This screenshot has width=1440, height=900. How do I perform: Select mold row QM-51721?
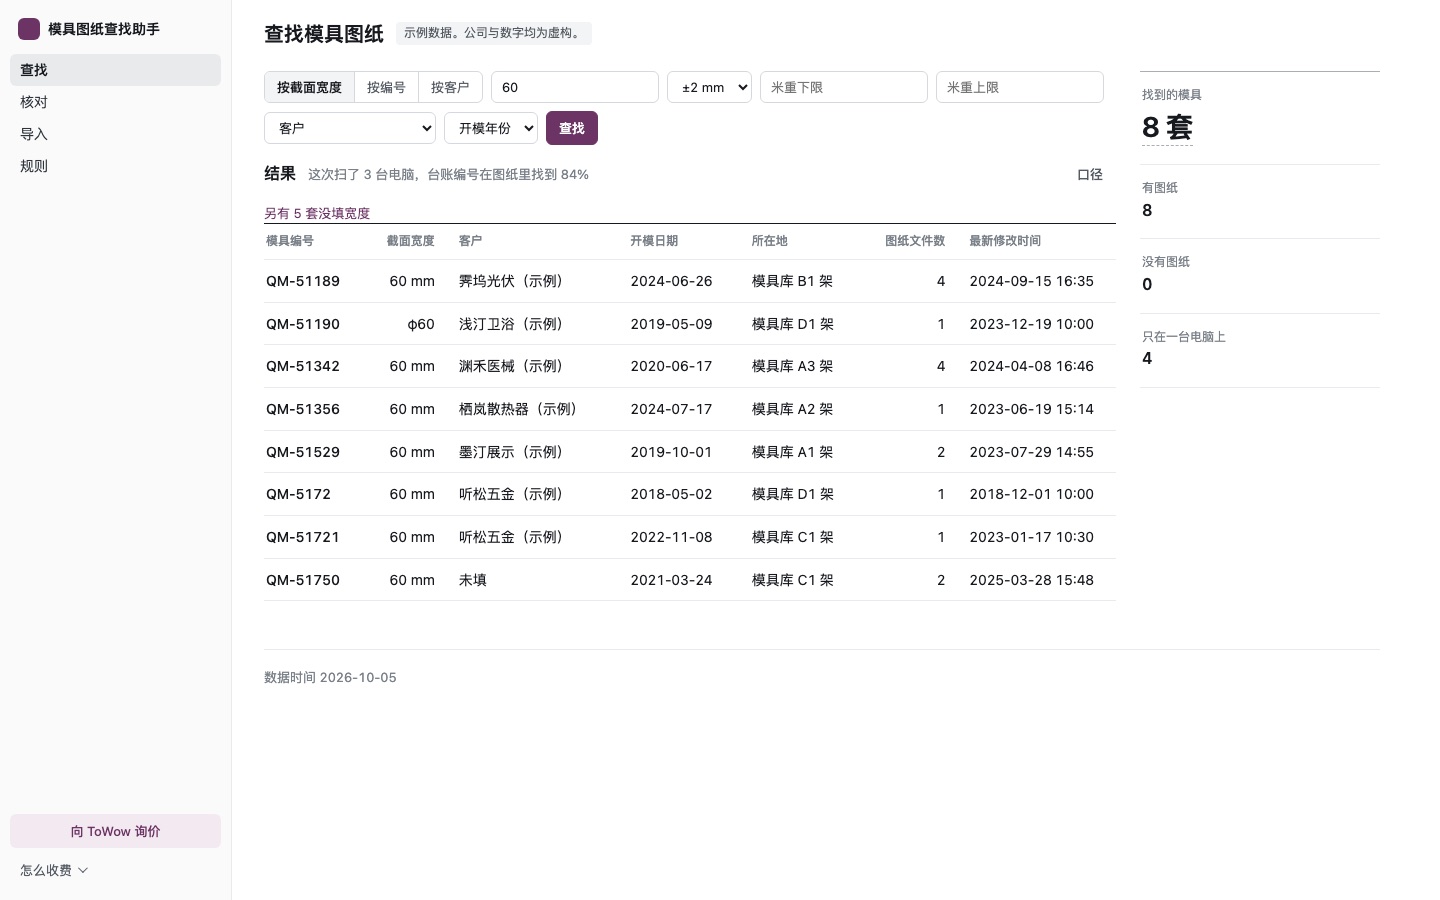pos(690,537)
